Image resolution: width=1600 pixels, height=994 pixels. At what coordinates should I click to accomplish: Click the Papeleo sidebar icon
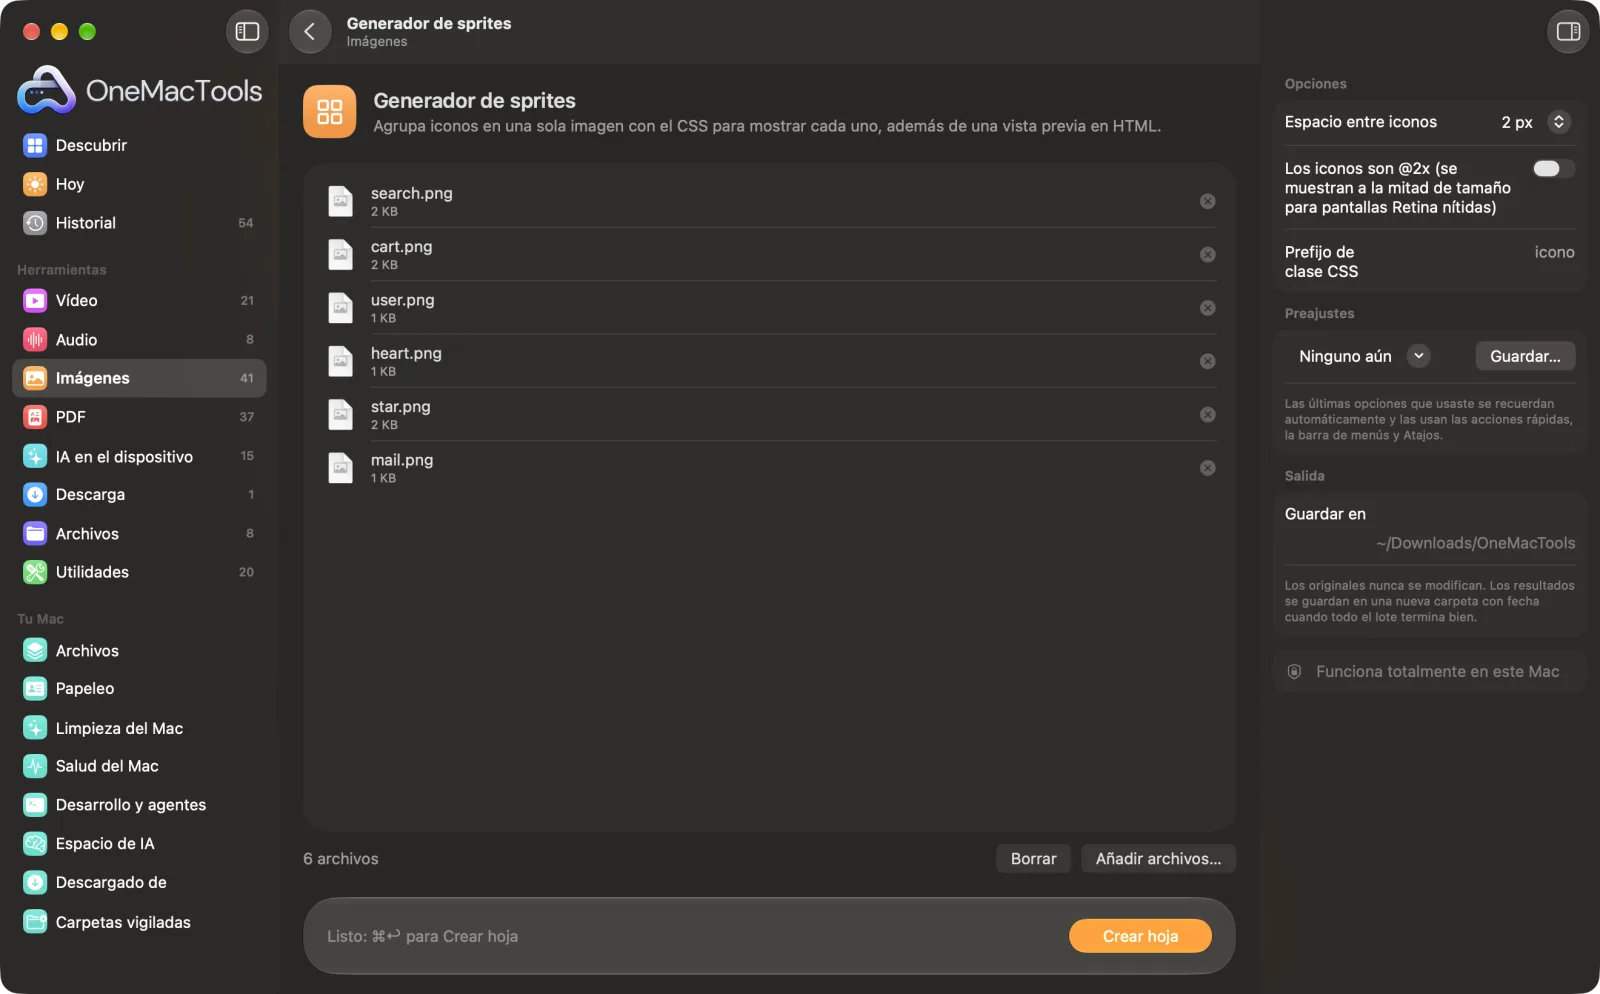[x=35, y=689]
